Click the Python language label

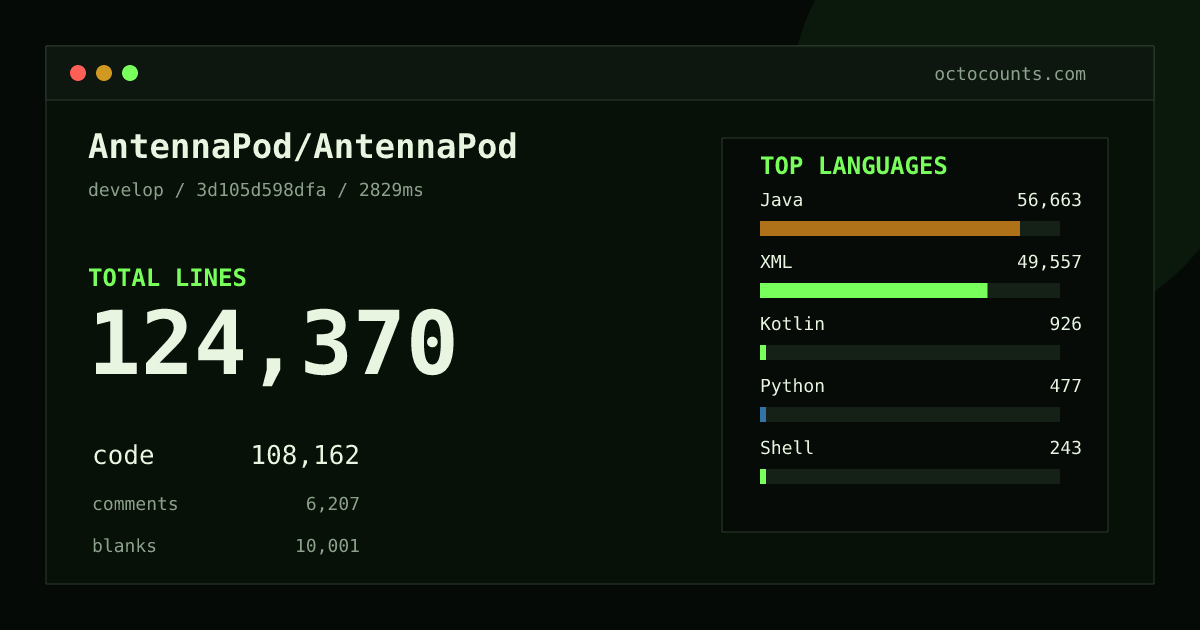pyautogui.click(x=792, y=386)
